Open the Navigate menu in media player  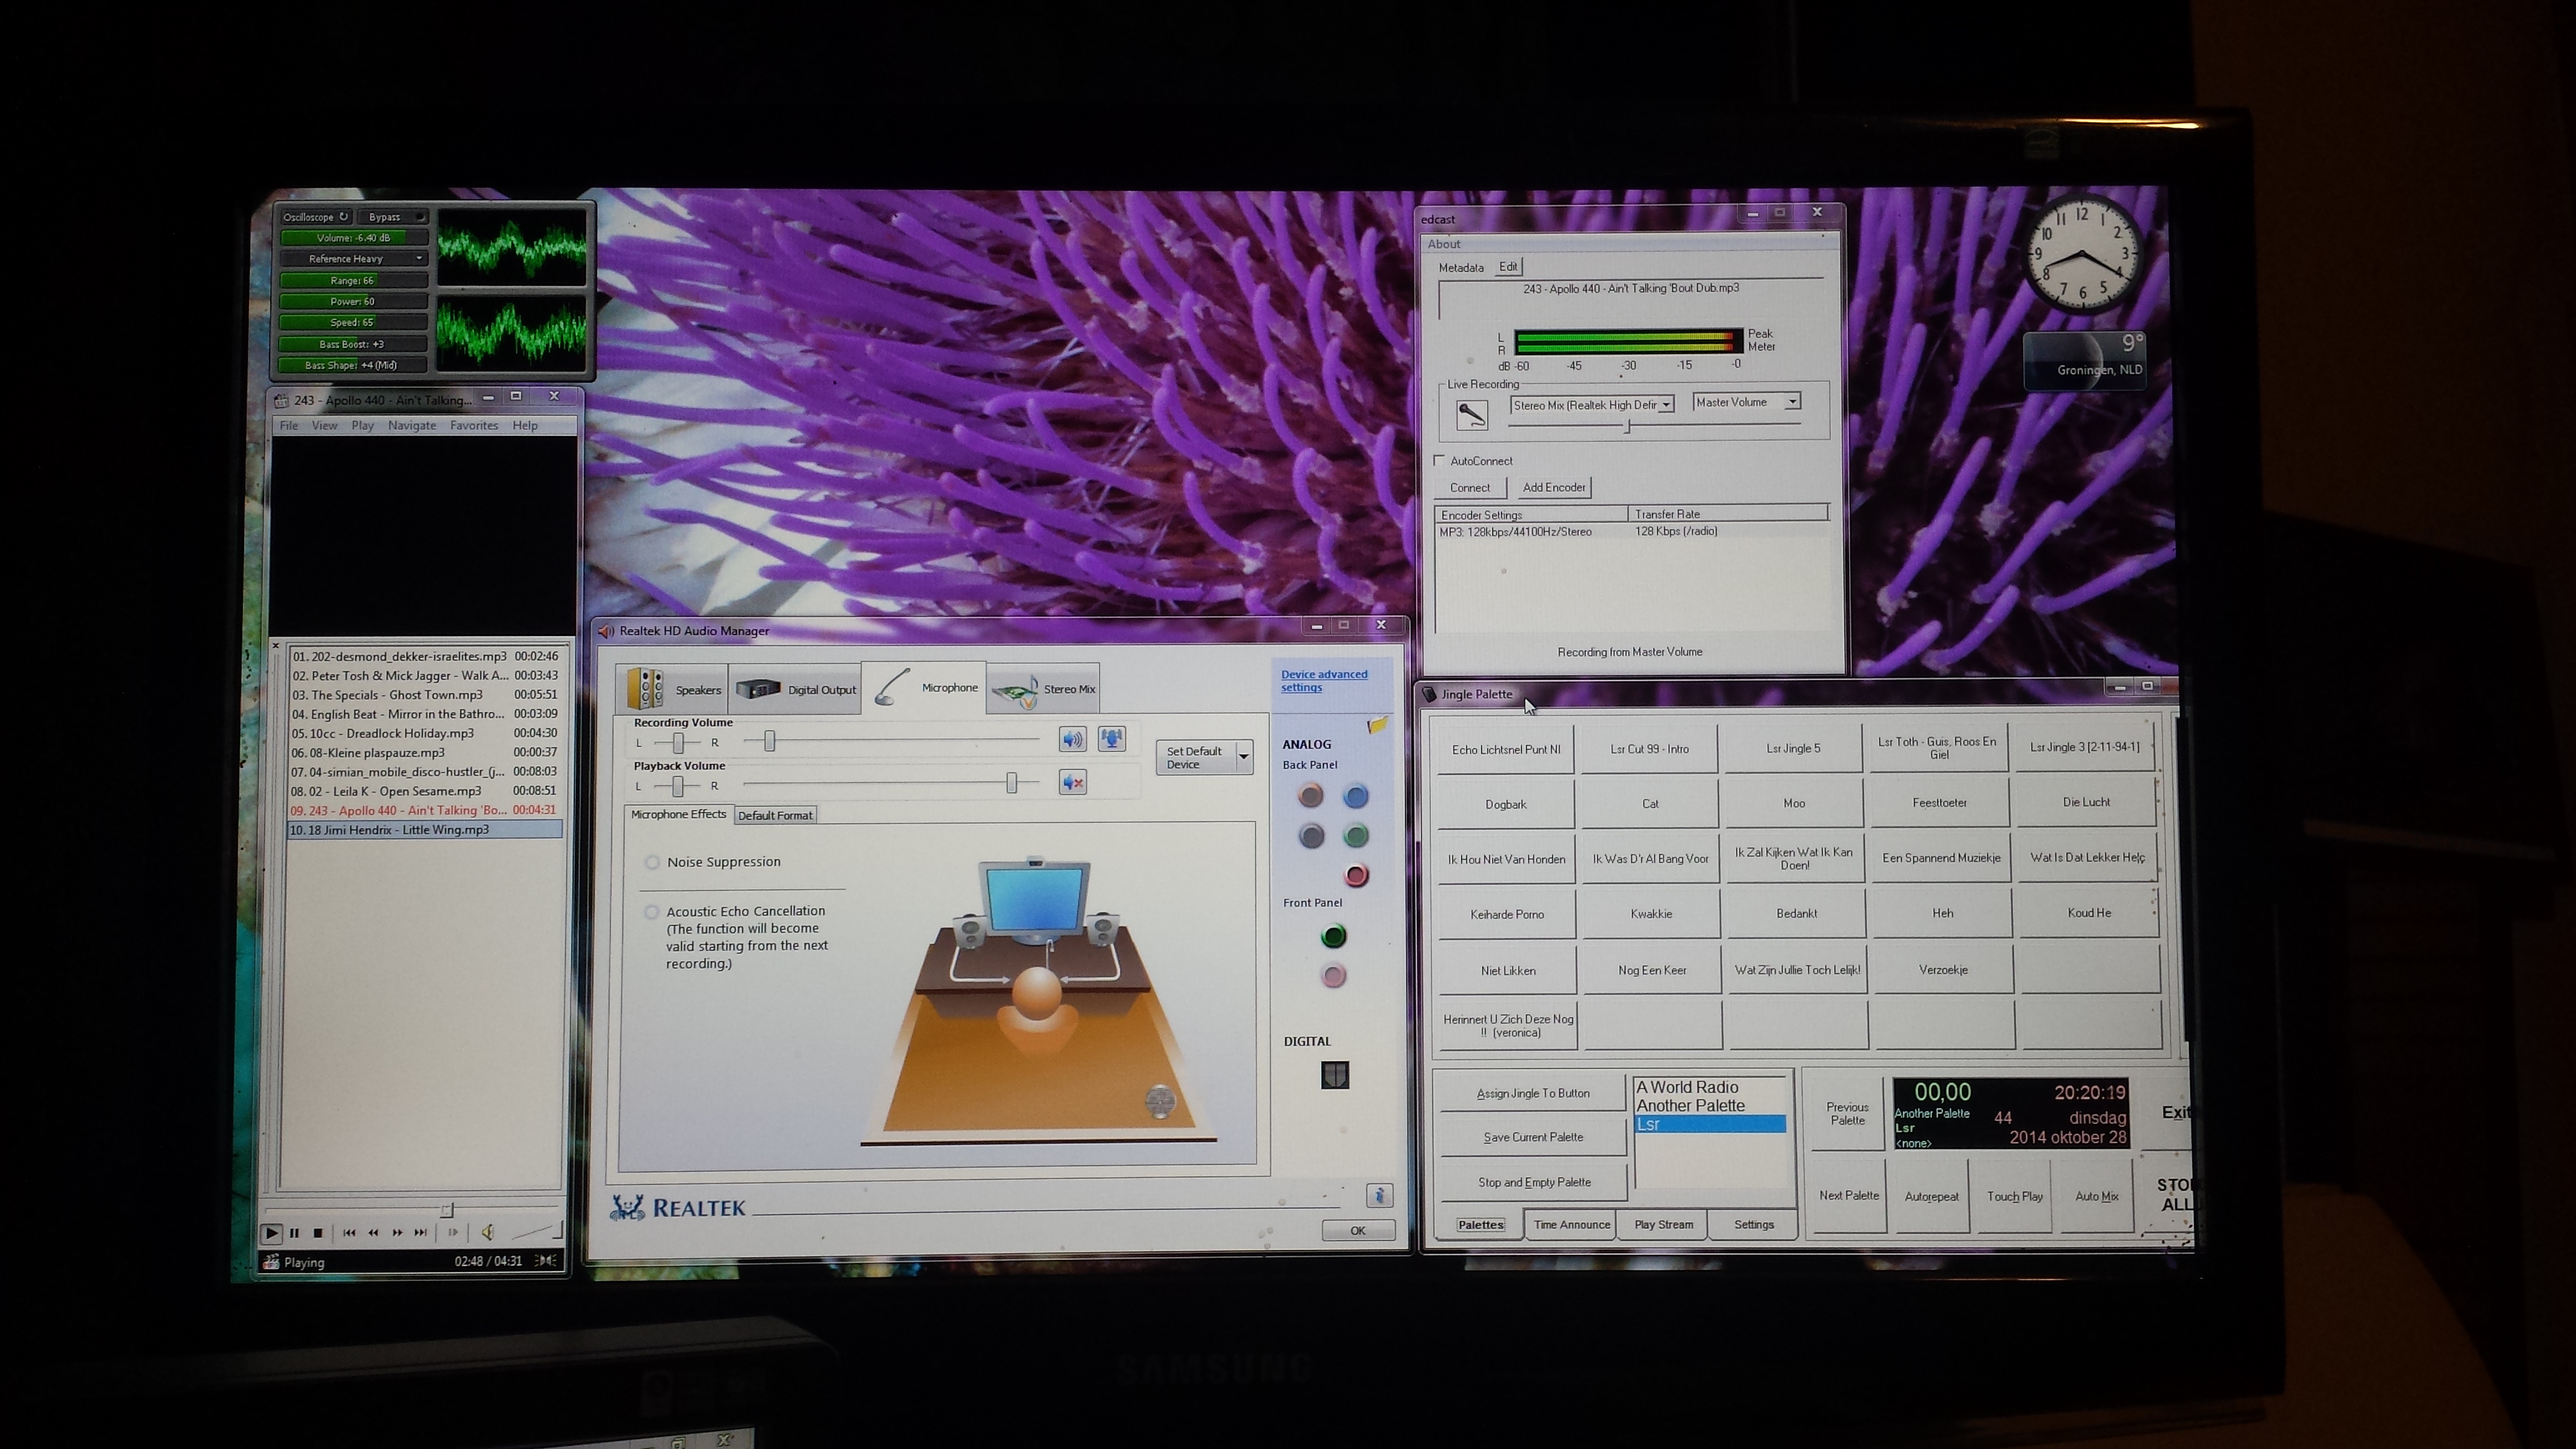pyautogui.click(x=412, y=426)
